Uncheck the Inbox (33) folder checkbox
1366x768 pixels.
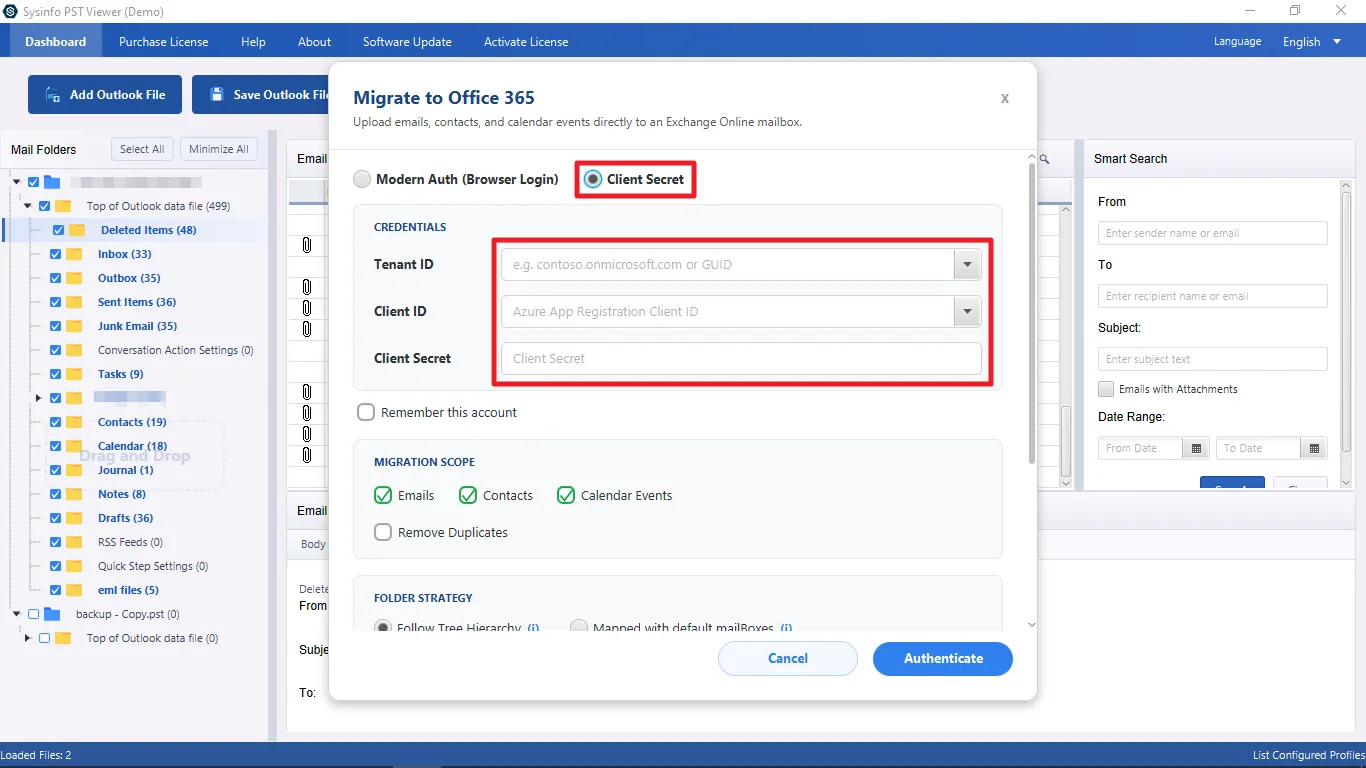tap(56, 254)
